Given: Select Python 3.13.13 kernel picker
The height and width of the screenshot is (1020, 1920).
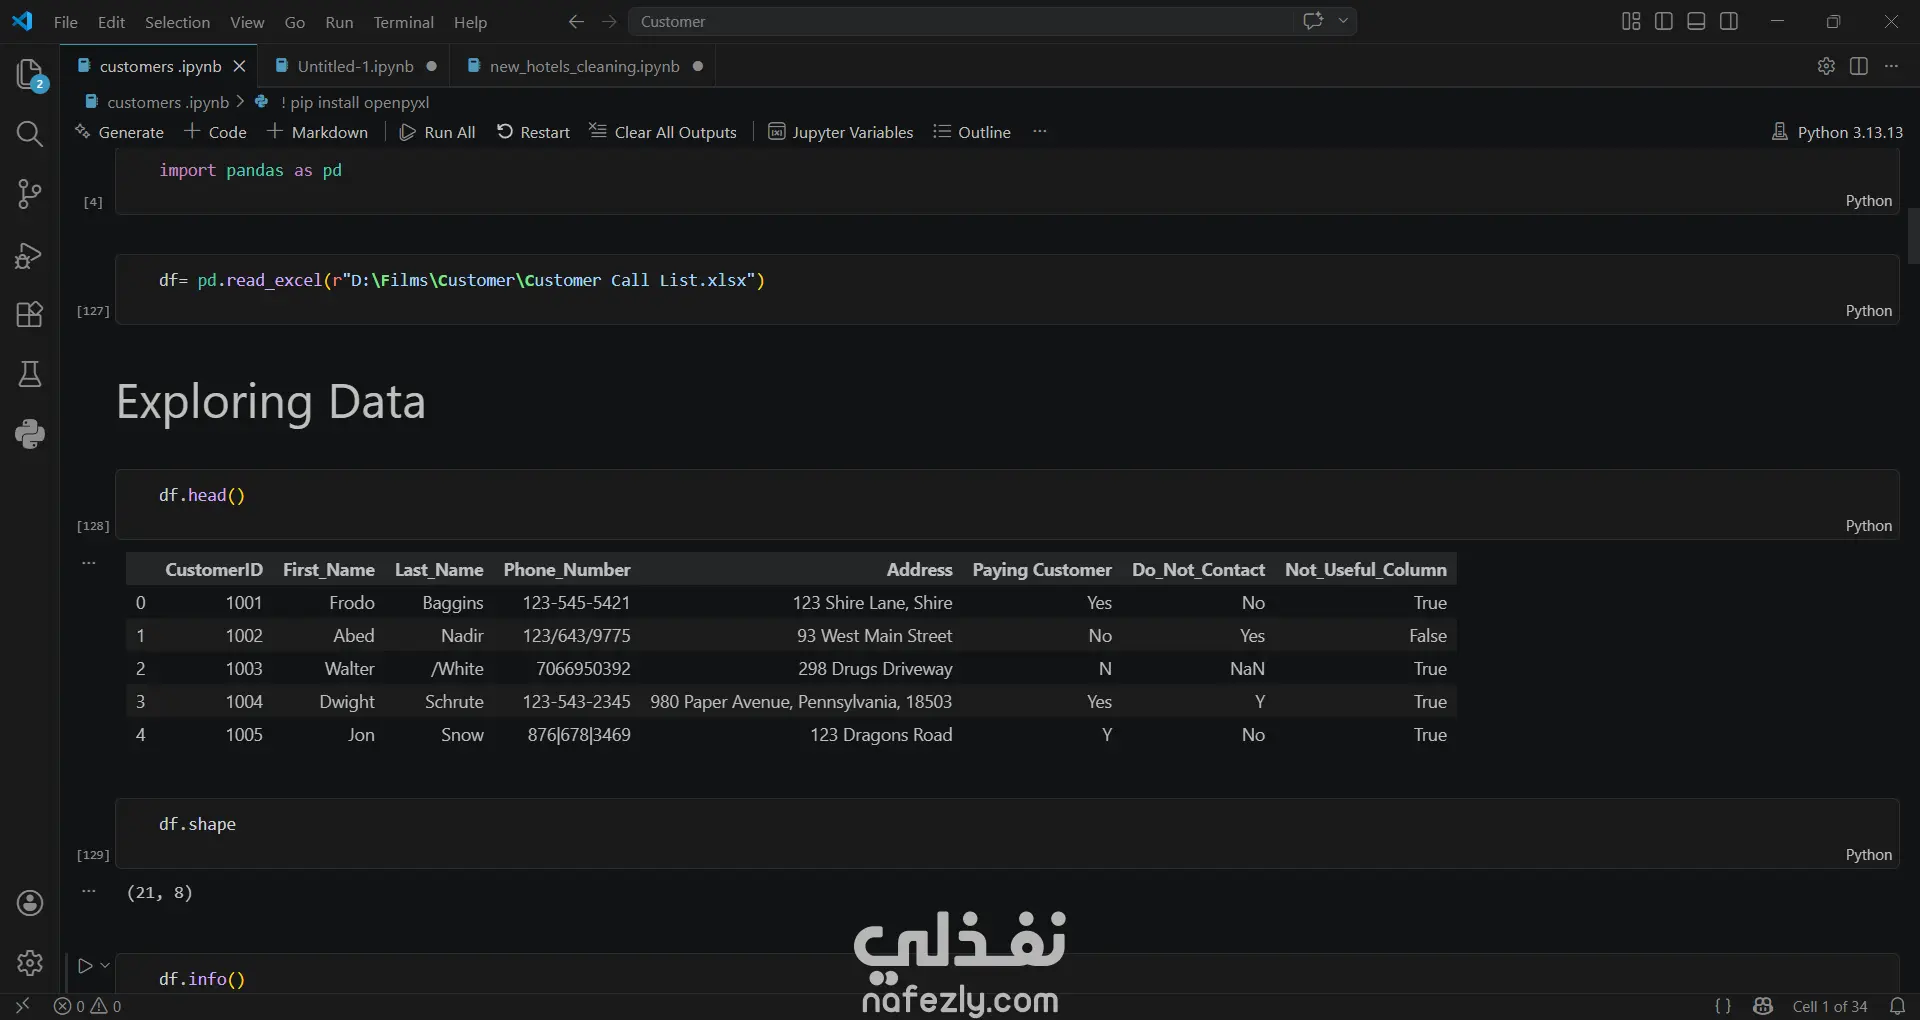Looking at the screenshot, I should pos(1837,132).
